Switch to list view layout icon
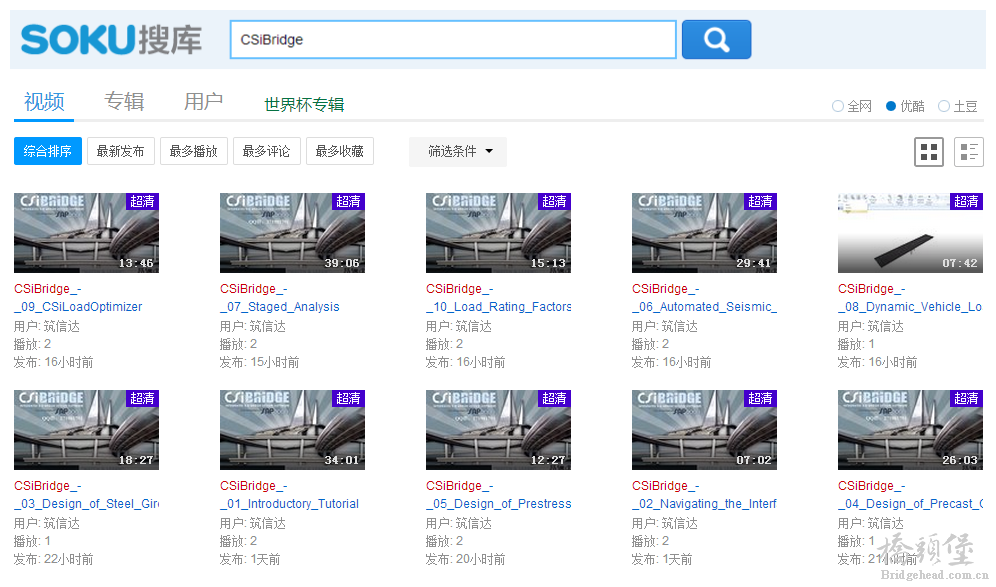This screenshot has width=996, height=587. 969,152
